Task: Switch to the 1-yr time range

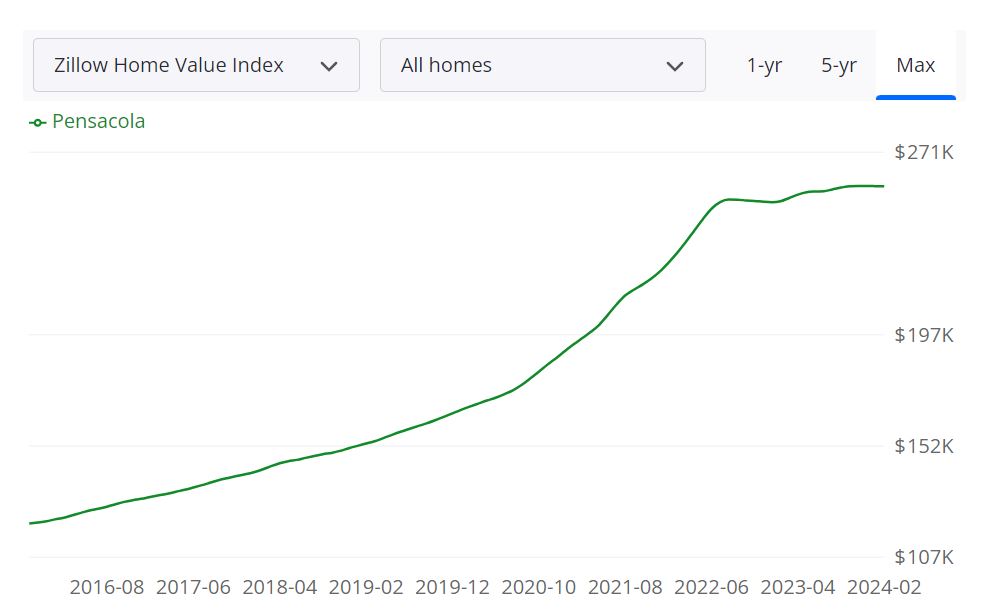Action: [764, 65]
